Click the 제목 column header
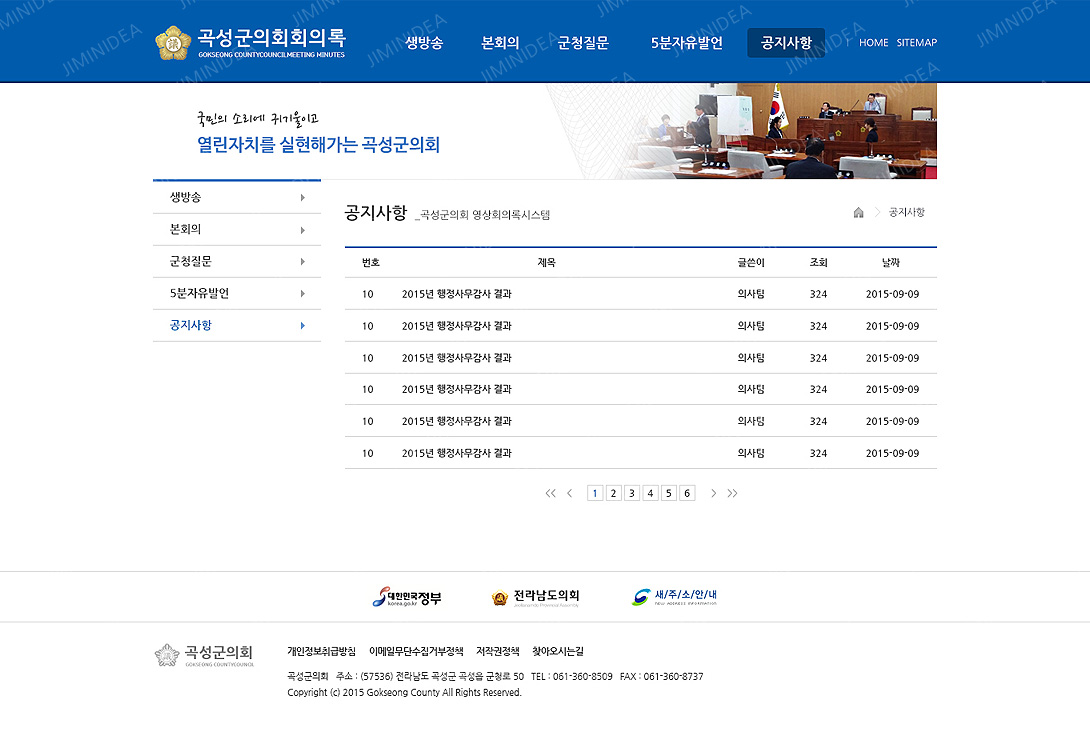 pyautogui.click(x=546, y=263)
